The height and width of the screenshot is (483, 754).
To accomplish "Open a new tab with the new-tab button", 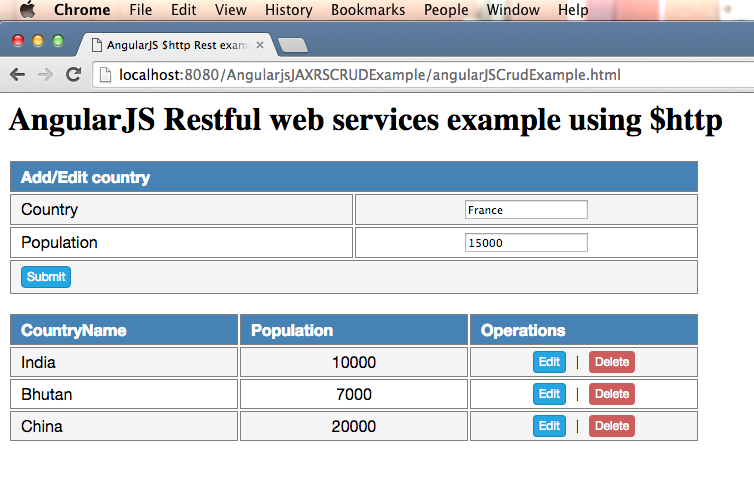I will (293, 45).
